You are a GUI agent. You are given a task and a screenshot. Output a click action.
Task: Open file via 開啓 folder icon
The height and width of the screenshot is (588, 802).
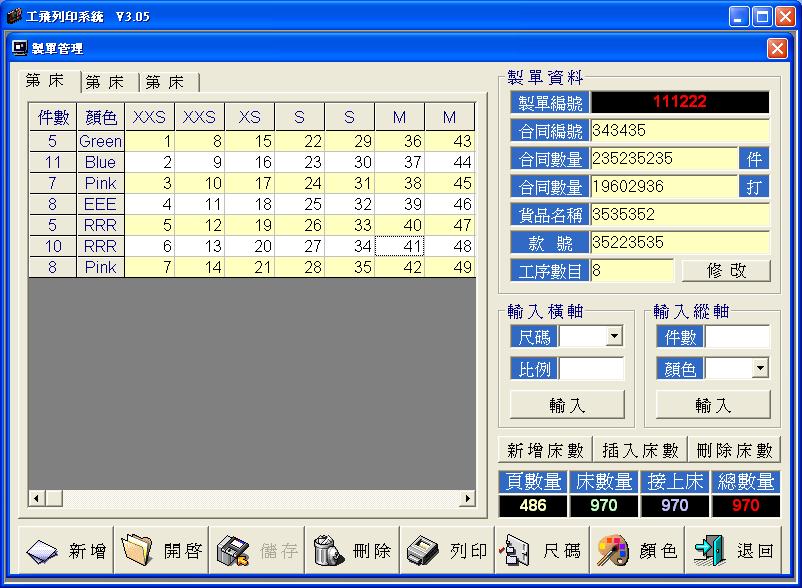137,550
